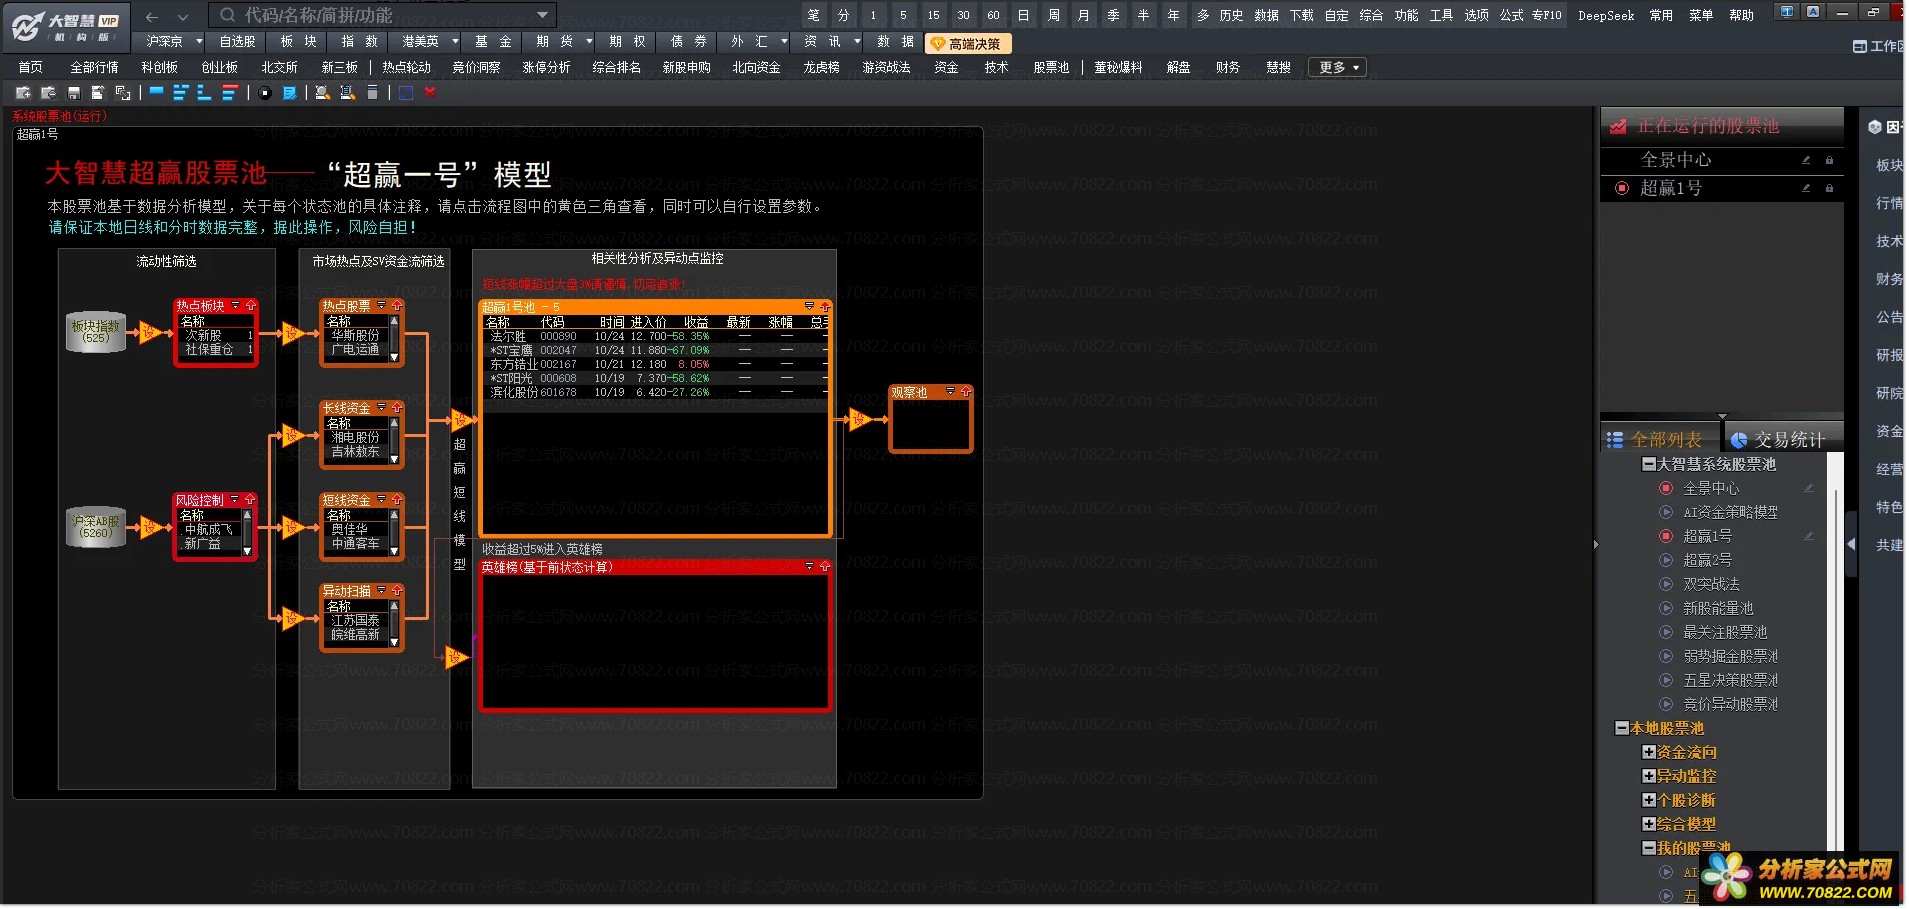Collapse the 本地股票池 tree node
This screenshot has height=909, width=1909.
[1622, 728]
